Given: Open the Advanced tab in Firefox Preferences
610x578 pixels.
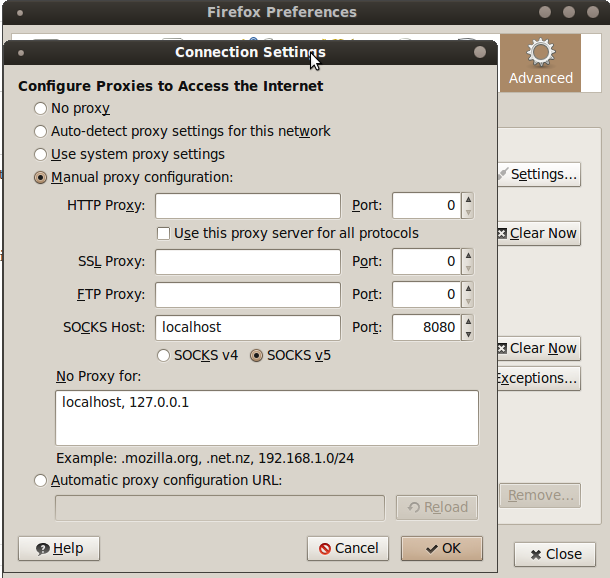Looking at the screenshot, I should point(541,63).
